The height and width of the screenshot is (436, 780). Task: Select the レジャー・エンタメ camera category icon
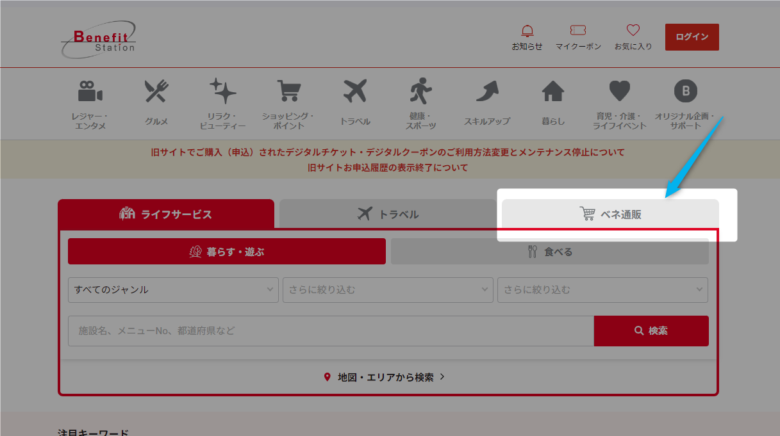[x=91, y=93]
